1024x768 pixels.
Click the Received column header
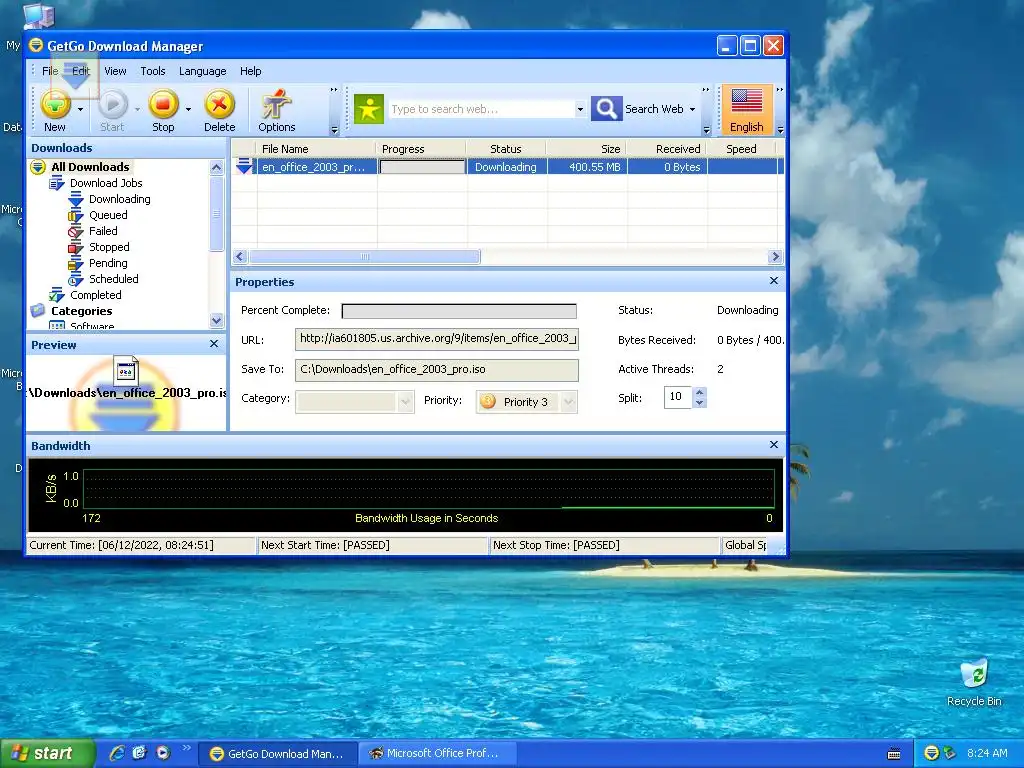pyautogui.click(x=667, y=149)
